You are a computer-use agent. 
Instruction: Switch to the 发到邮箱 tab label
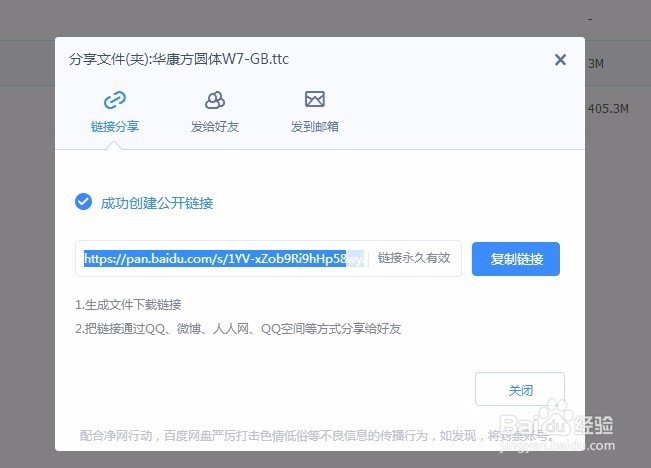point(315,126)
